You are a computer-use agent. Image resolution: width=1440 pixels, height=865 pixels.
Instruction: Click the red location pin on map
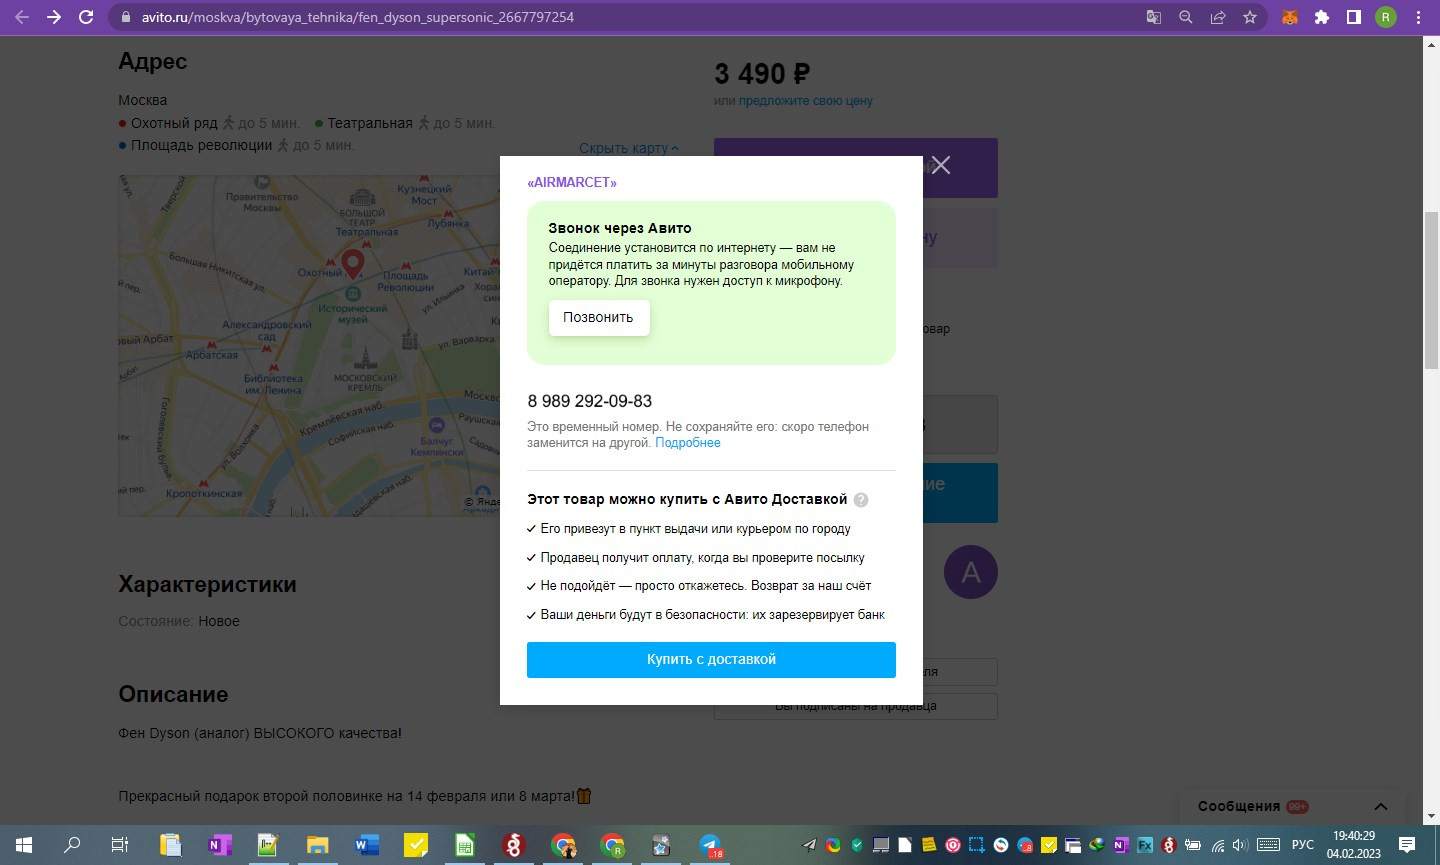352,264
